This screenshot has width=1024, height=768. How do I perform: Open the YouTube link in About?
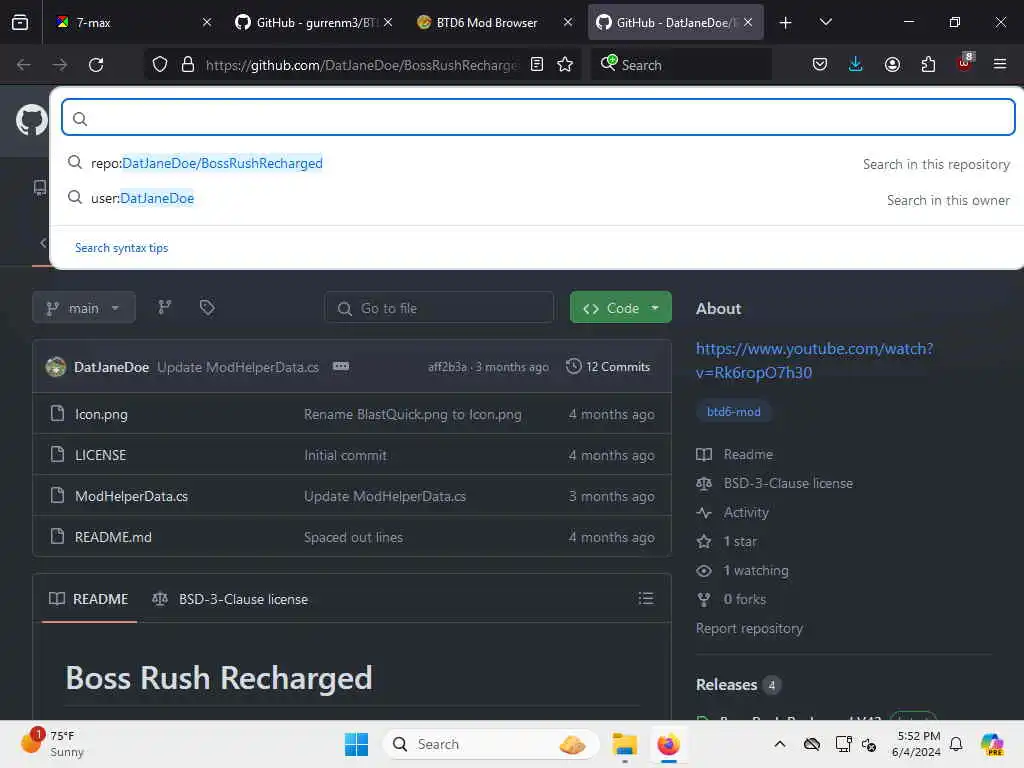click(x=814, y=360)
